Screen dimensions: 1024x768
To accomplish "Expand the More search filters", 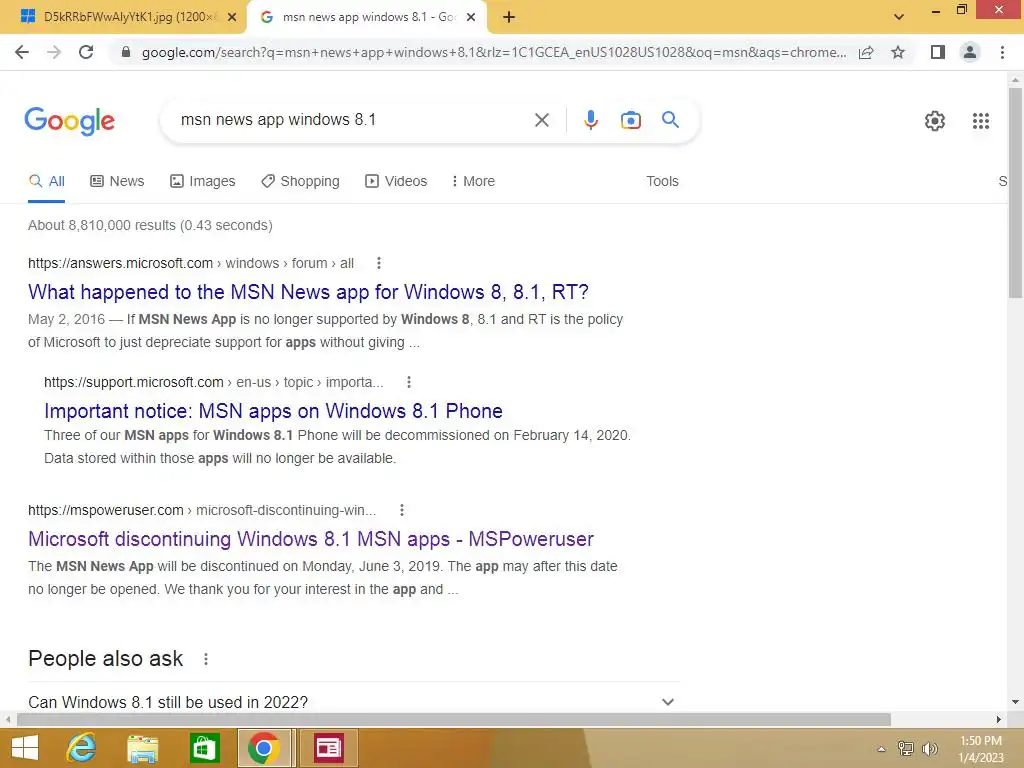I will click(x=473, y=182).
